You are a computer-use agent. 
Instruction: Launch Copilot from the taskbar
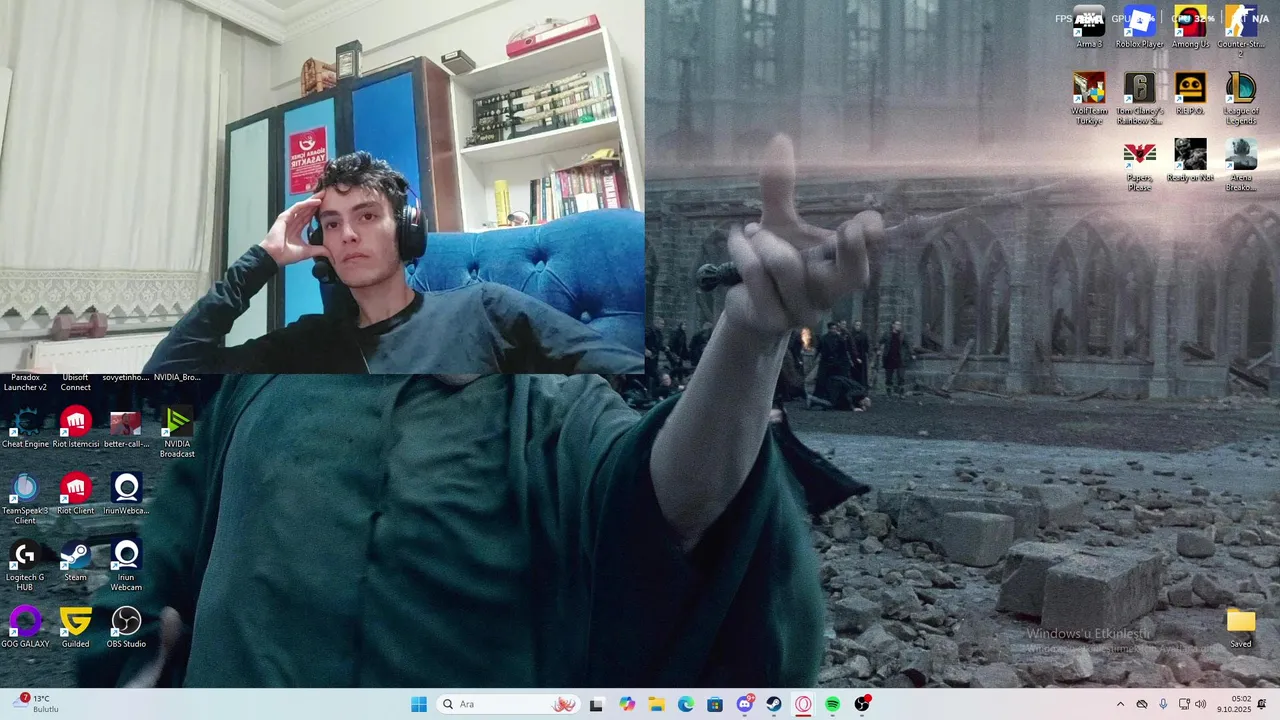click(x=627, y=704)
